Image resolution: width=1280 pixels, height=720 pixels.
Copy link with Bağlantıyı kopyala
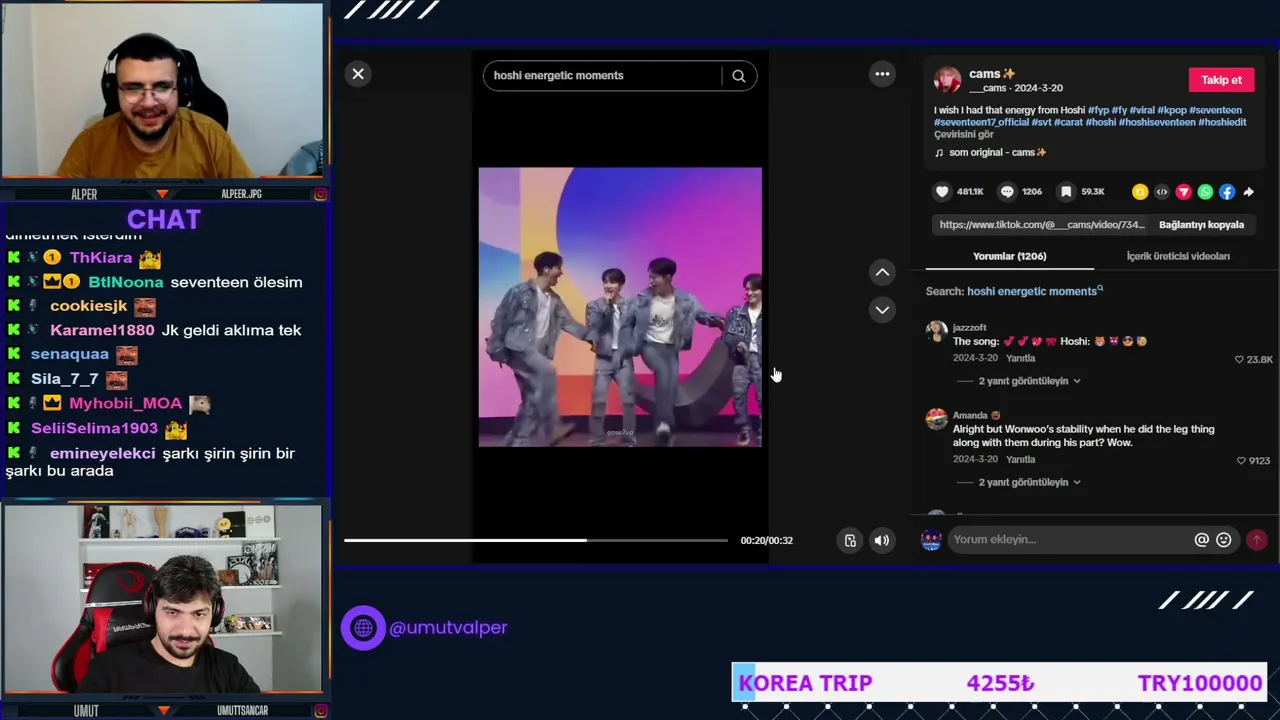point(1201,225)
